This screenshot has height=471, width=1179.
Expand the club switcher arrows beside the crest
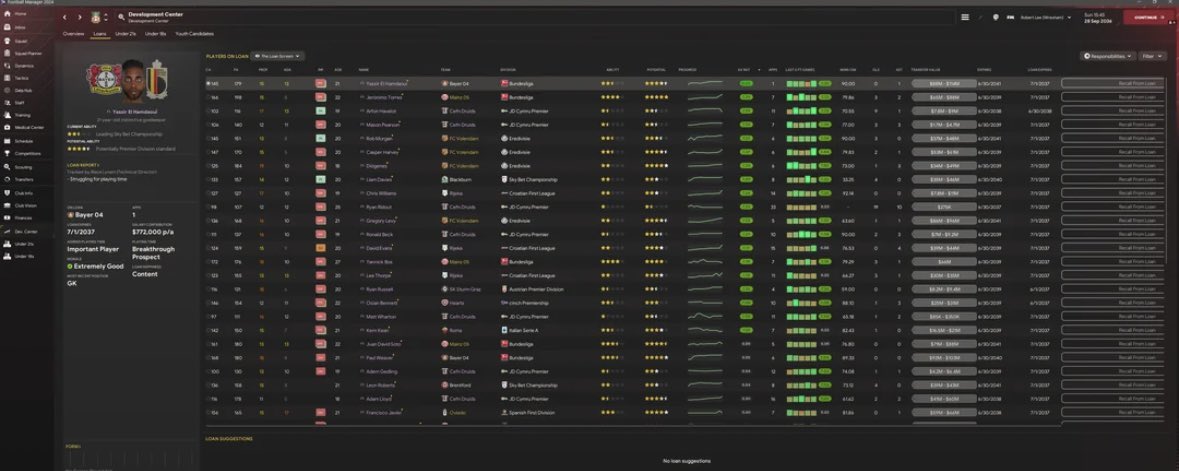[x=105, y=17]
